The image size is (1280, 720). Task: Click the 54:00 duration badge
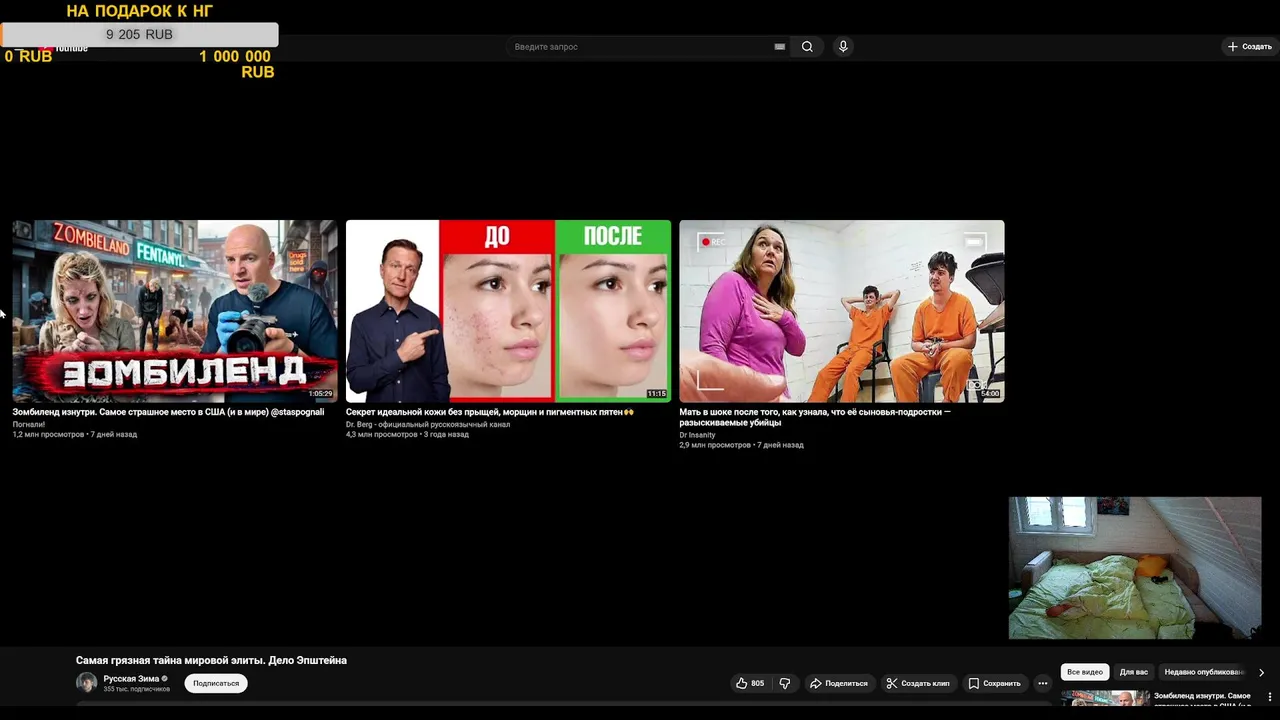[989, 394]
